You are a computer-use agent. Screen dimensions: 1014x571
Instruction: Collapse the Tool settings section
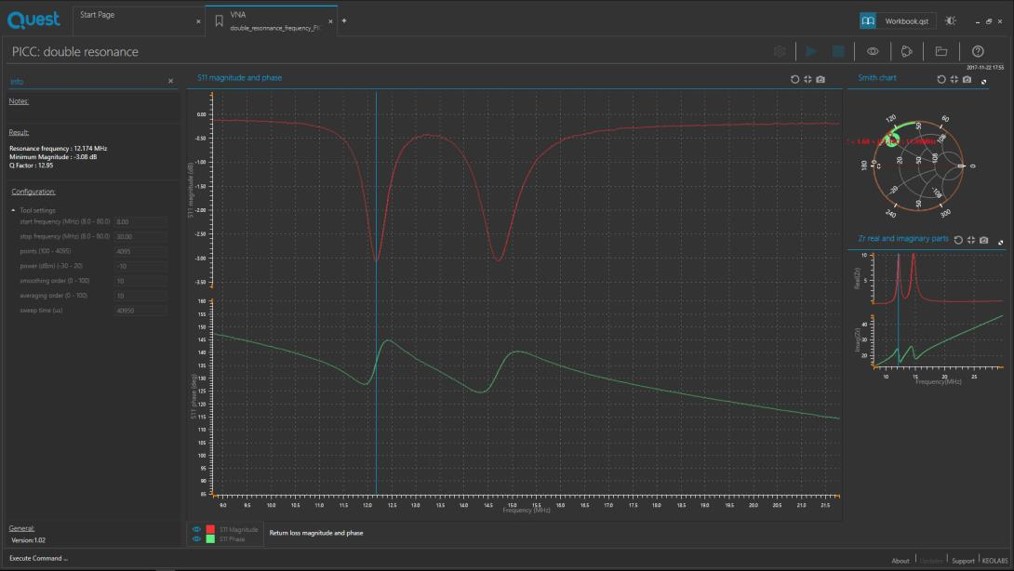(14, 211)
